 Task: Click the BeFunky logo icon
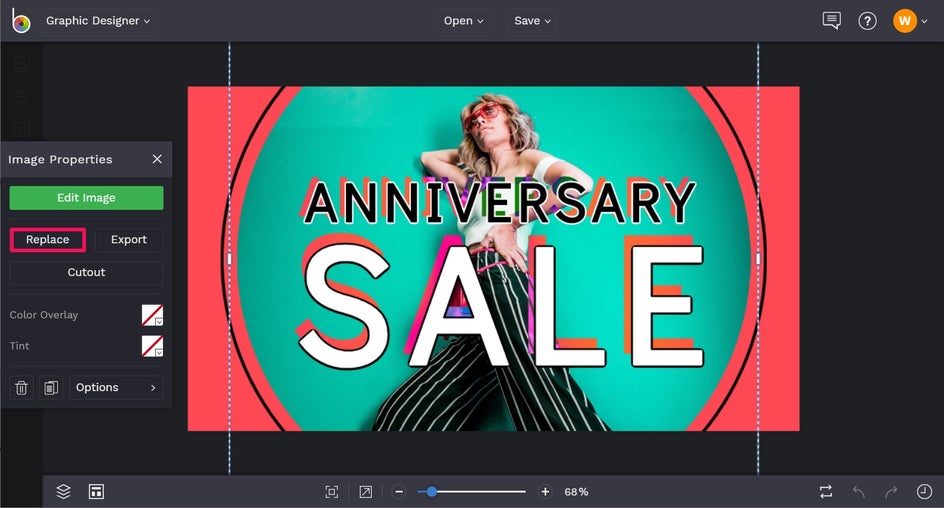point(20,21)
